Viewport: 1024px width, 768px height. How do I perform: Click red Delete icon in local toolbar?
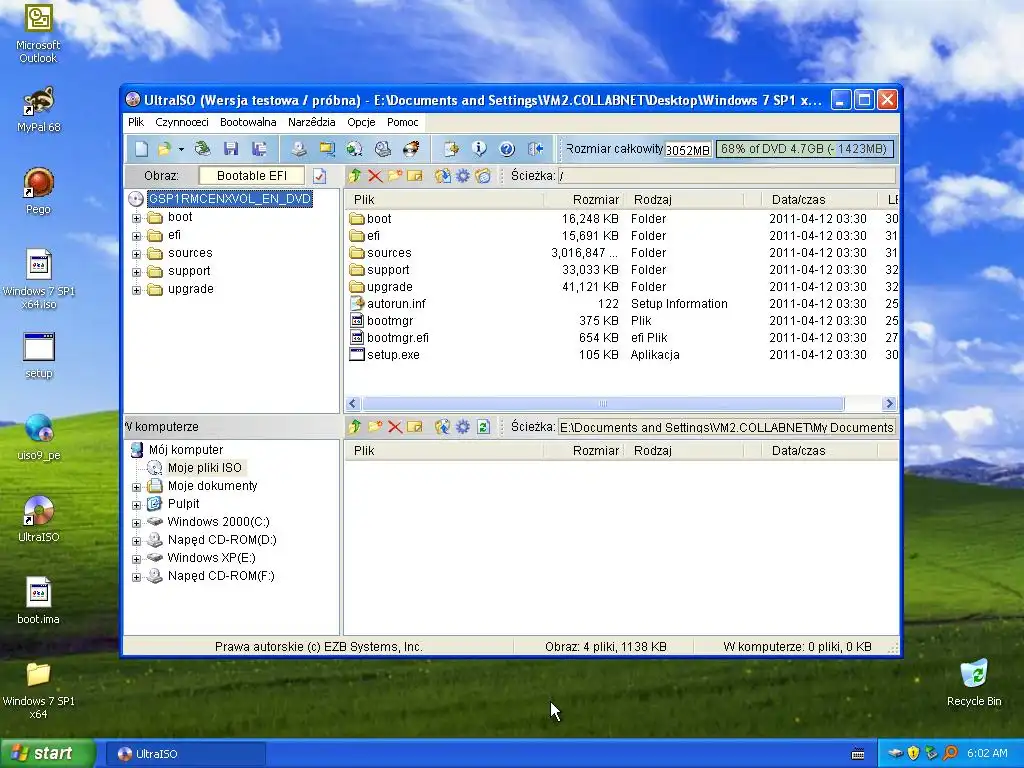tap(394, 426)
